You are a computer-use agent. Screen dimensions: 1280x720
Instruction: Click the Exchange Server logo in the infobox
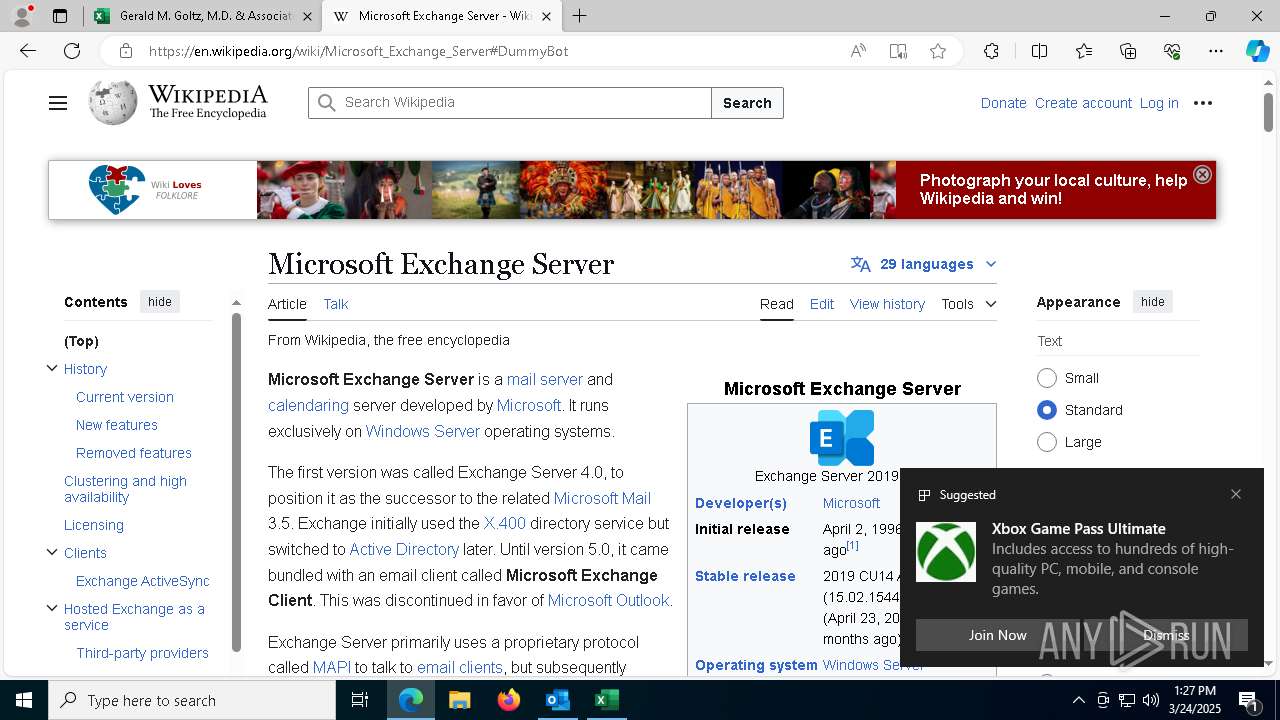pos(842,437)
